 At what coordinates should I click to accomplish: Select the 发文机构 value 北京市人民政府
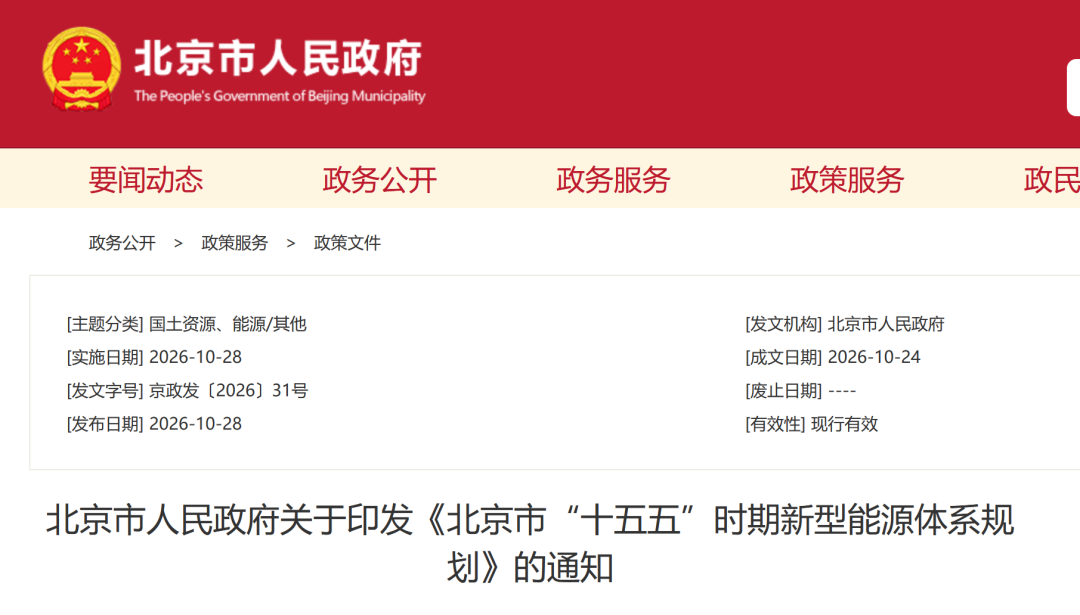point(886,324)
